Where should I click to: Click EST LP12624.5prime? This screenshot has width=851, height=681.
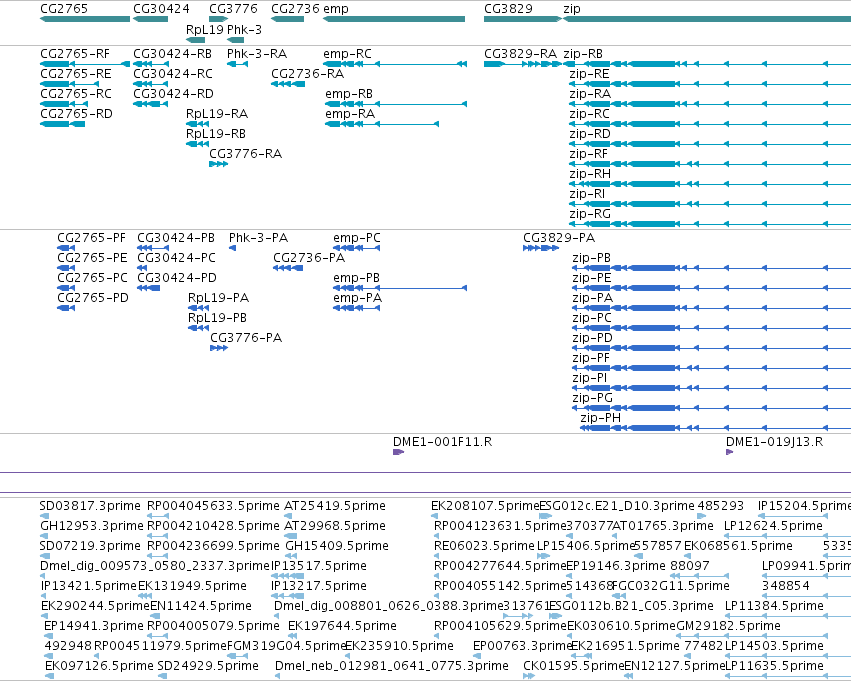coord(773,526)
